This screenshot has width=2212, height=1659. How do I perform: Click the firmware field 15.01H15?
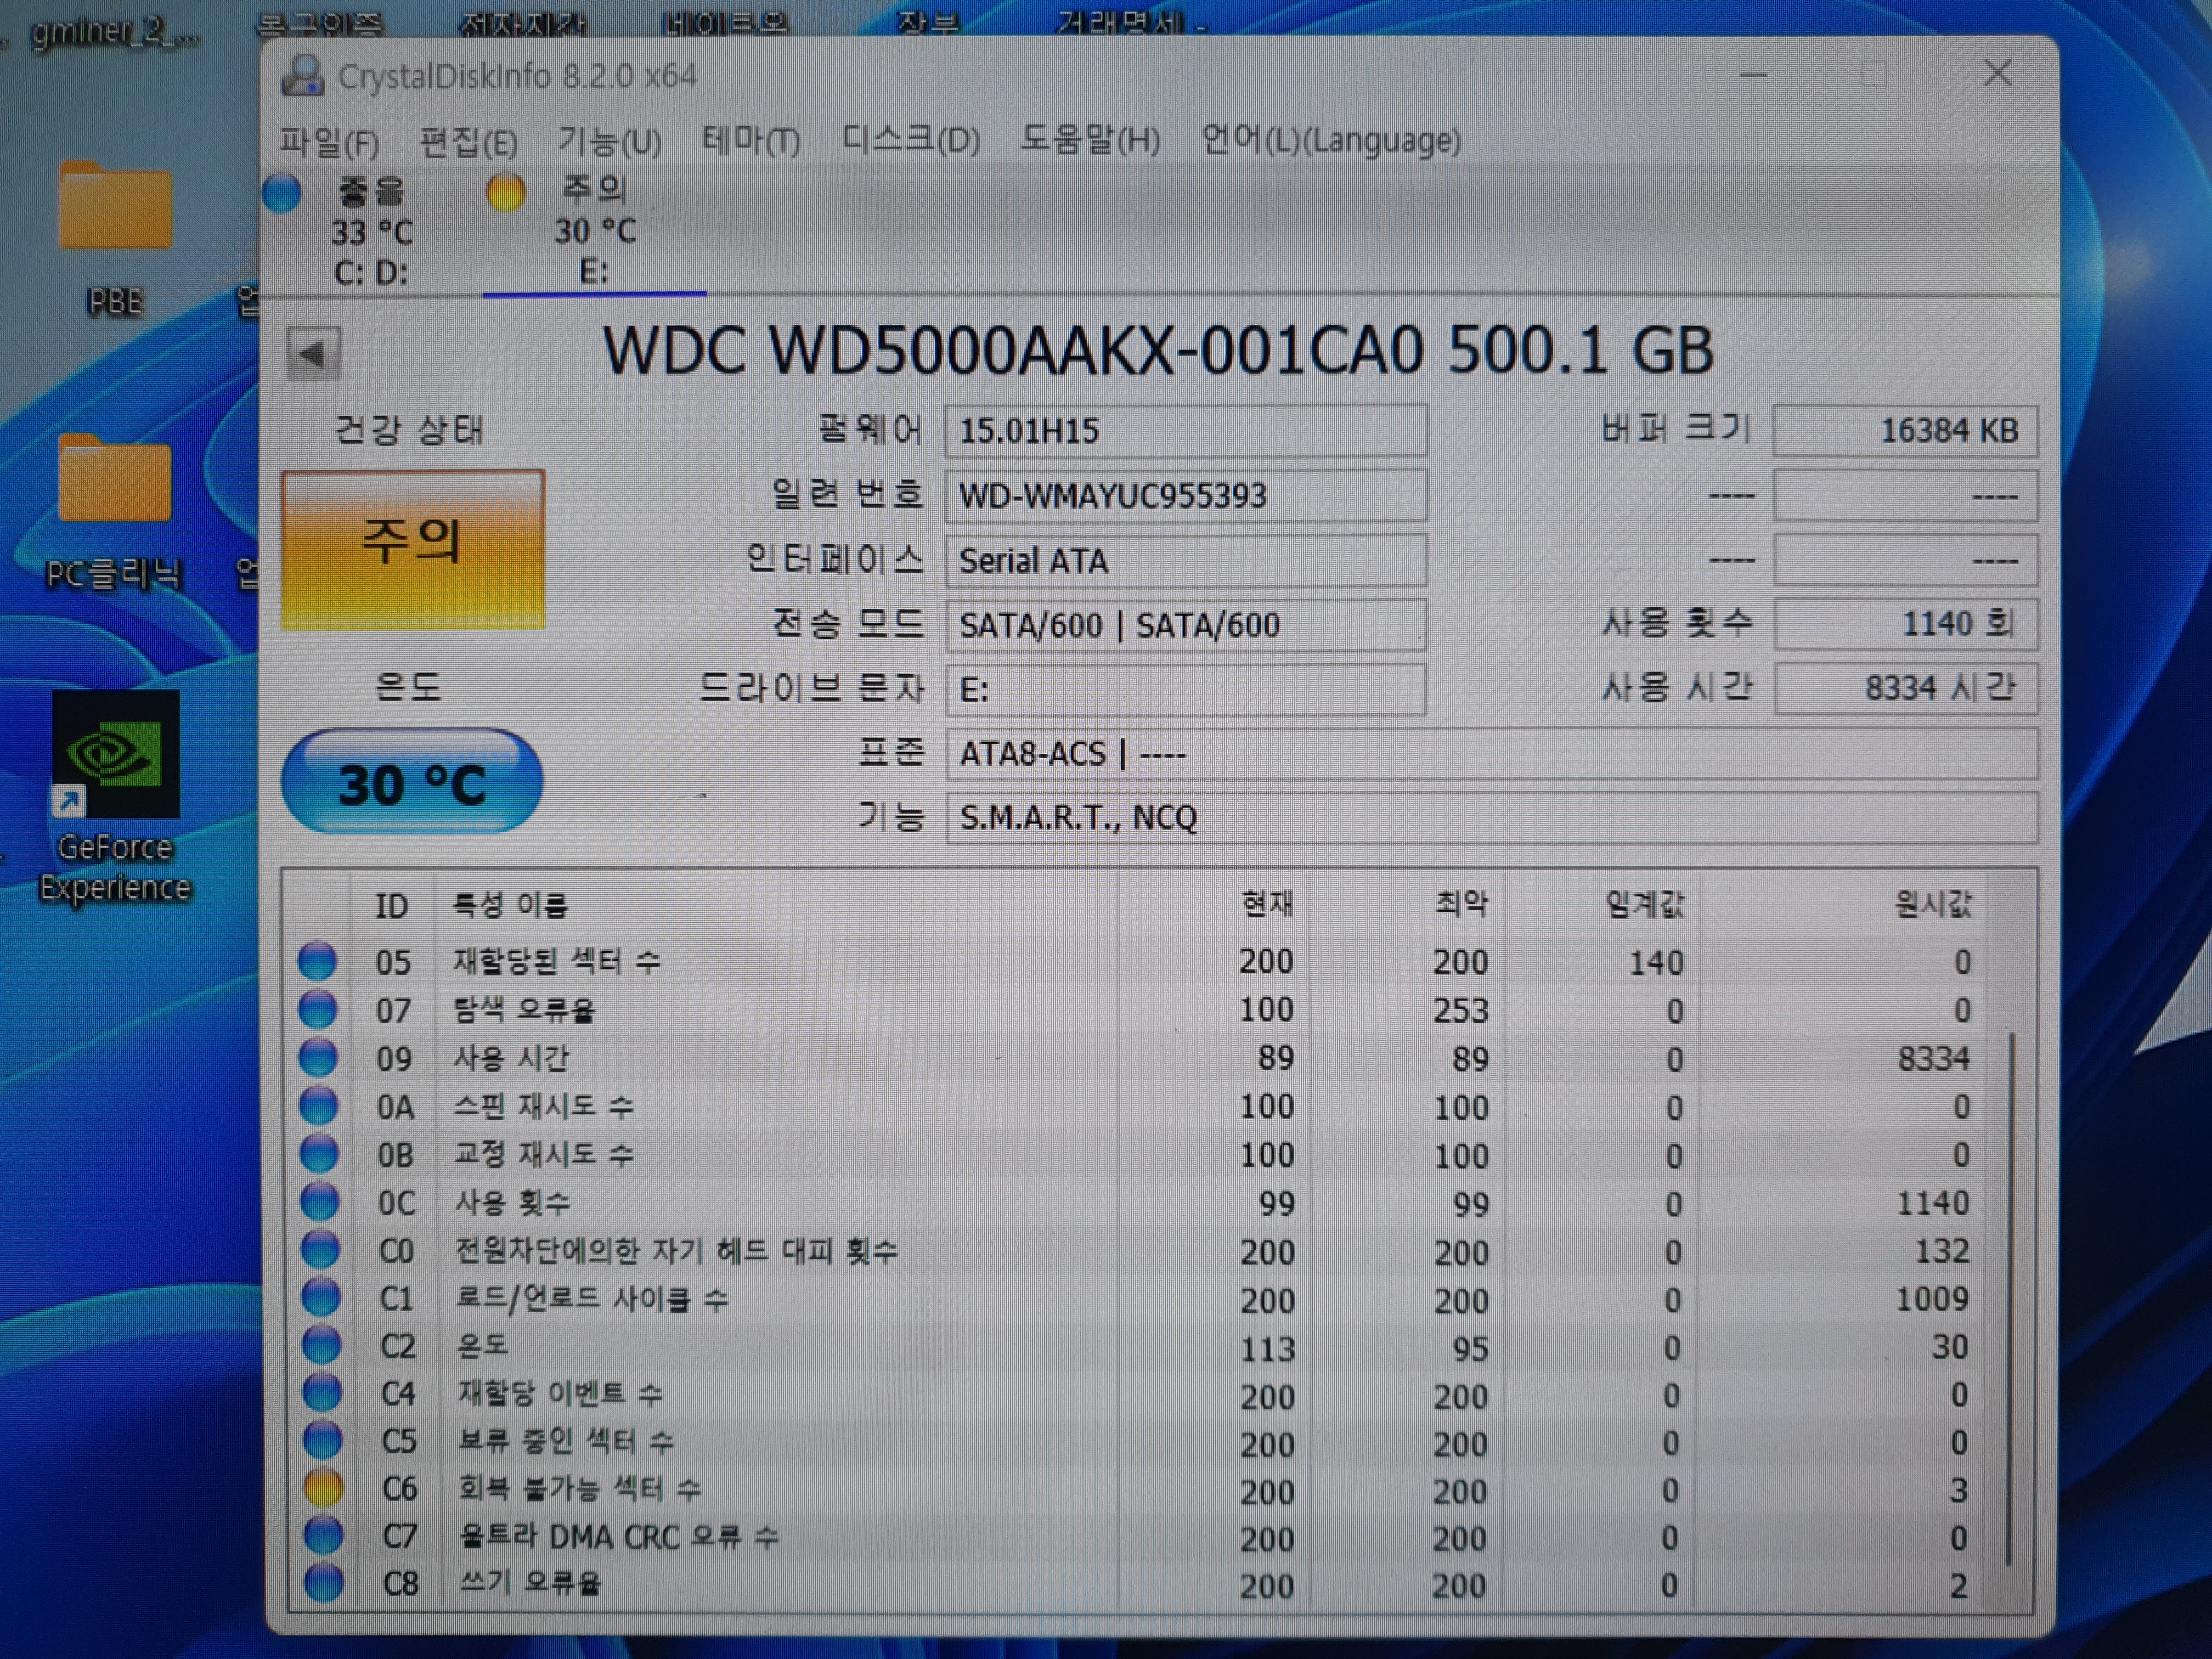click(x=1186, y=431)
